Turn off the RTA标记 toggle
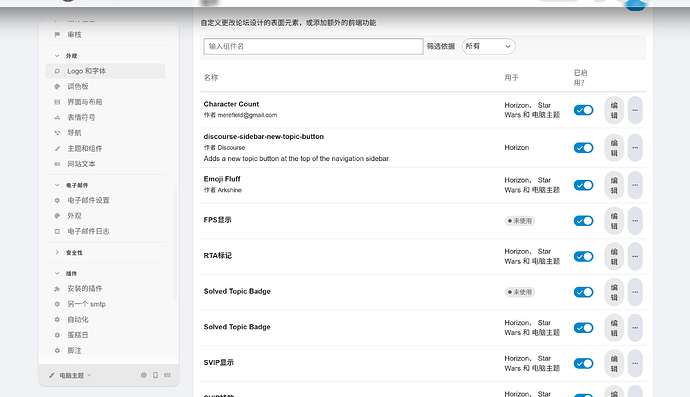 pos(584,257)
